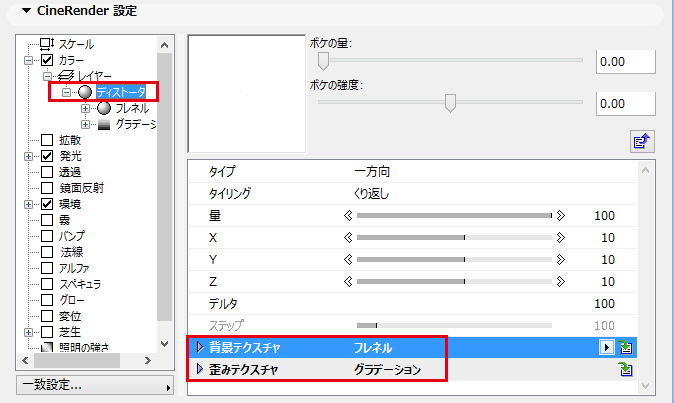Open the 一致設定... dropdown button
674x403 pixels.
[95, 385]
